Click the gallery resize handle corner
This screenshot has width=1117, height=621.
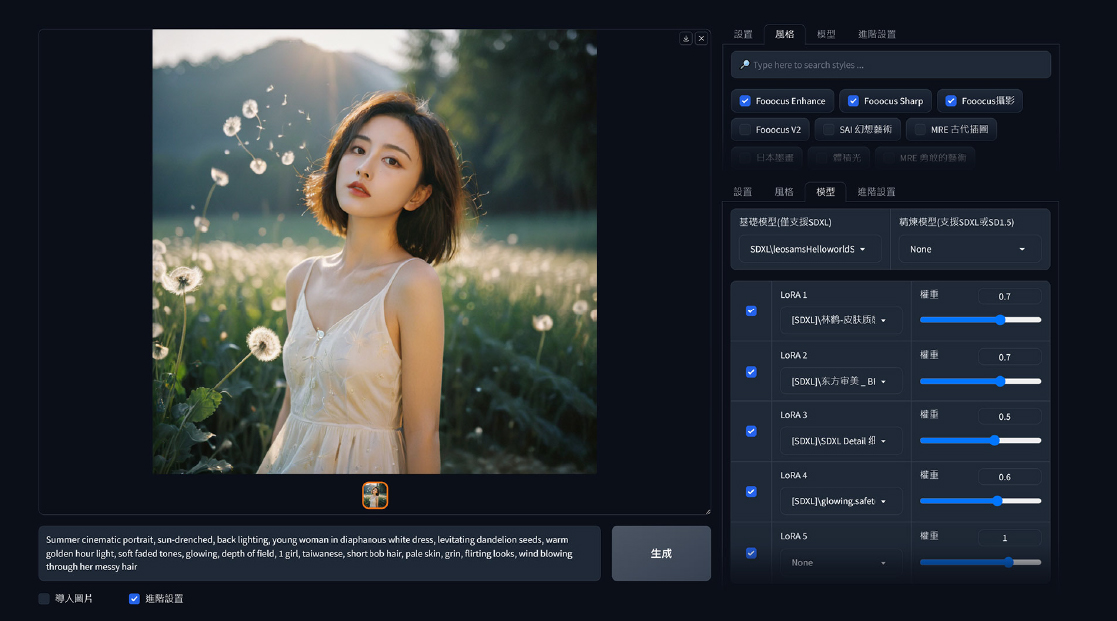pos(707,511)
